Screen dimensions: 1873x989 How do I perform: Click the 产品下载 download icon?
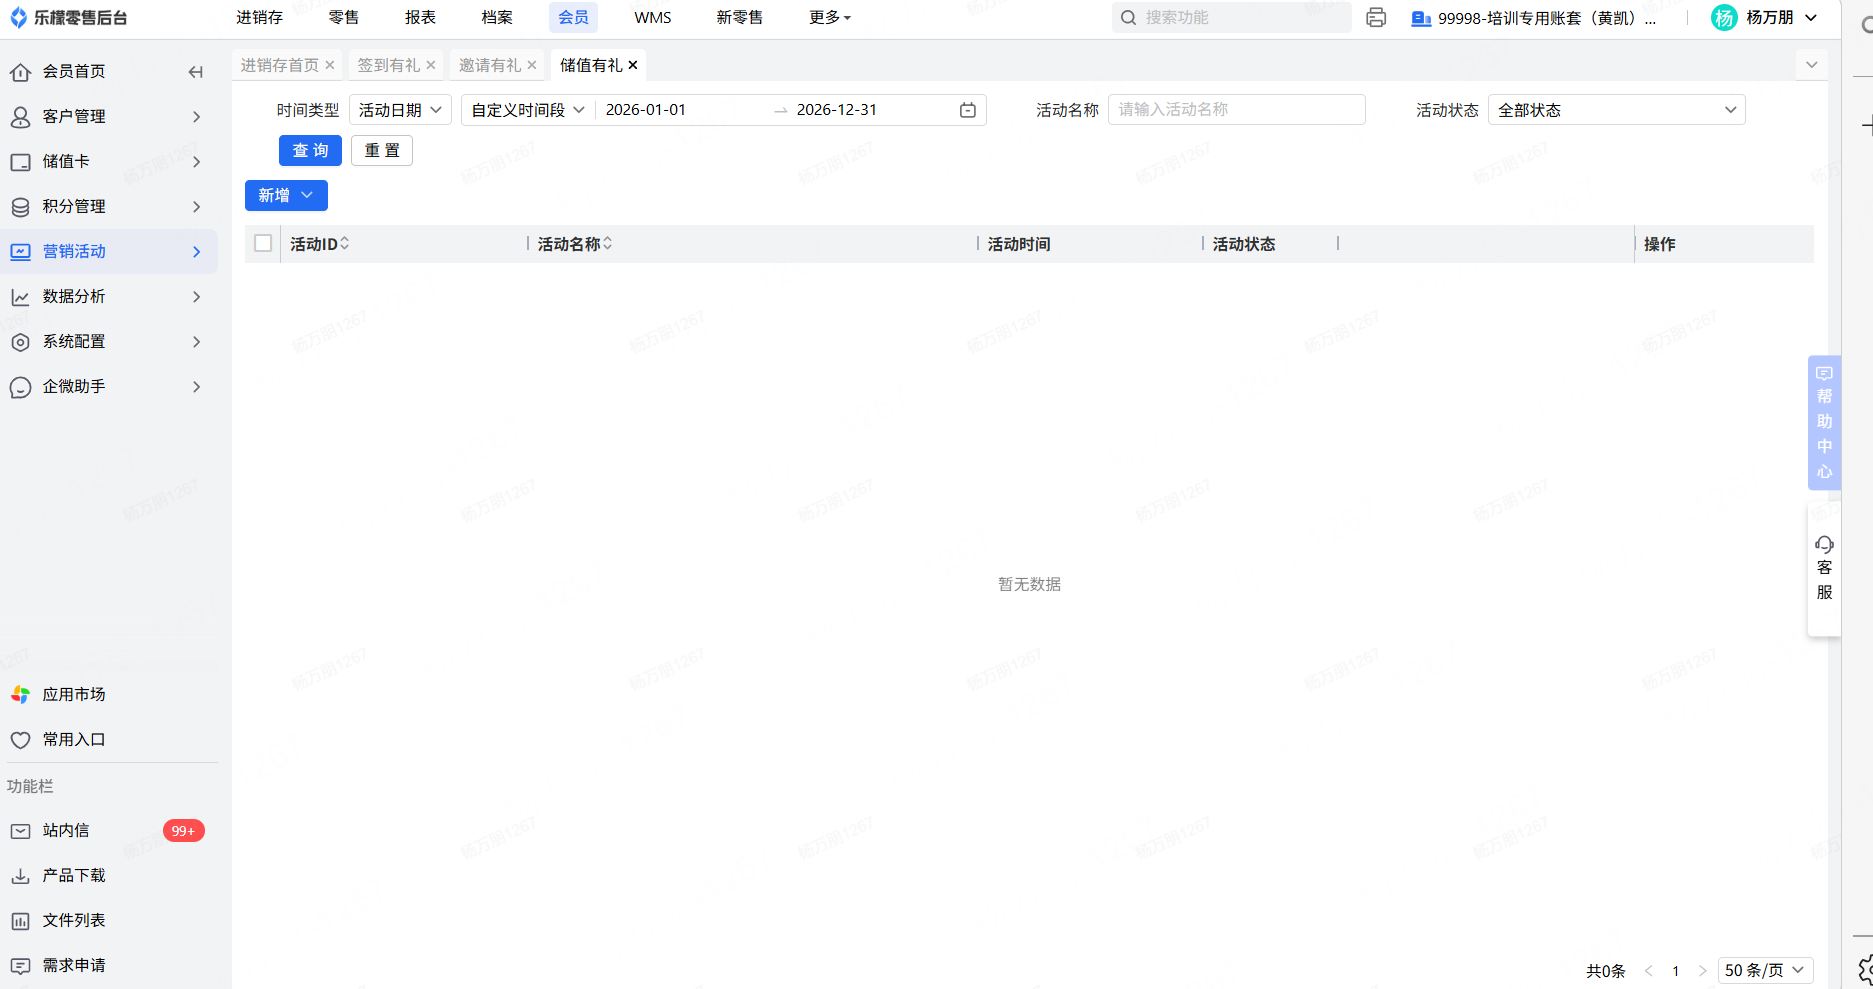[x=20, y=875]
